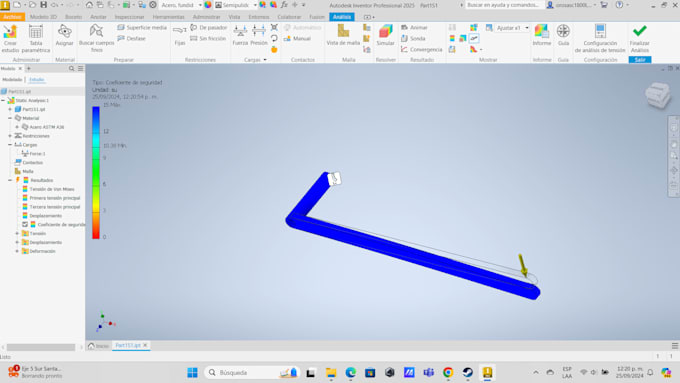Click the Manual contactos tool
The image size is (680, 383).
coord(298,39)
